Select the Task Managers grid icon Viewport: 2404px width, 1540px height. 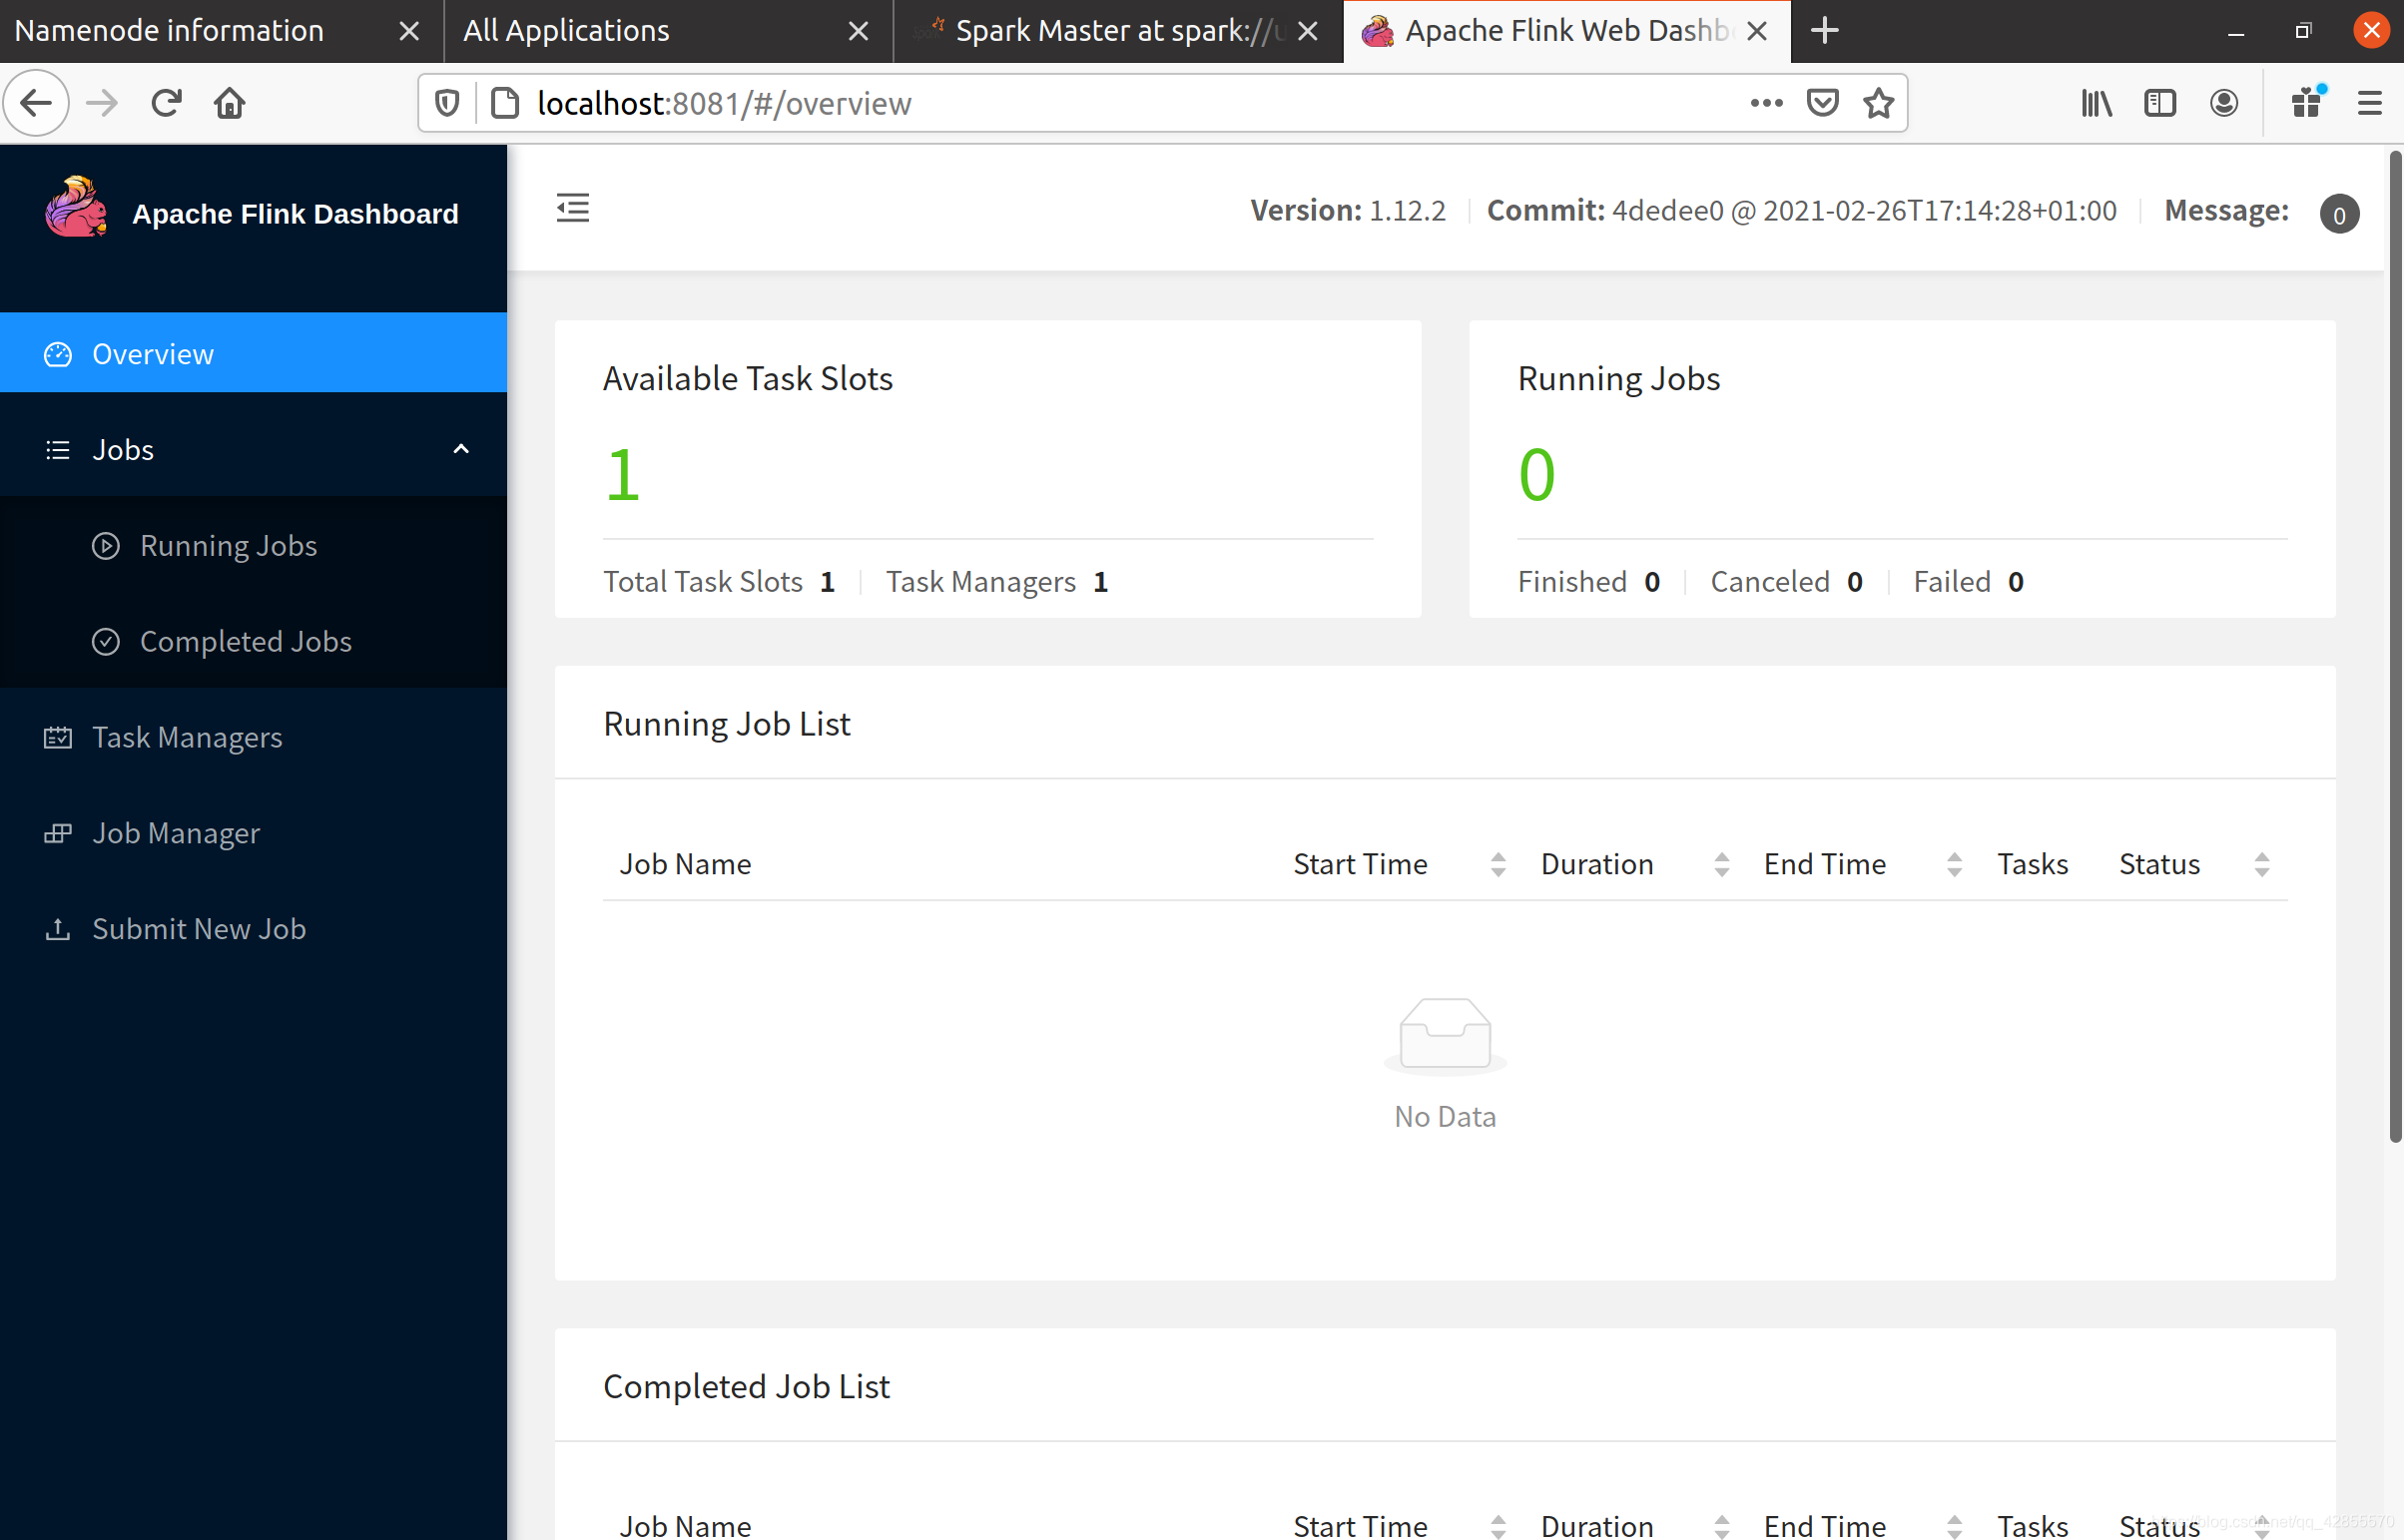(58, 736)
